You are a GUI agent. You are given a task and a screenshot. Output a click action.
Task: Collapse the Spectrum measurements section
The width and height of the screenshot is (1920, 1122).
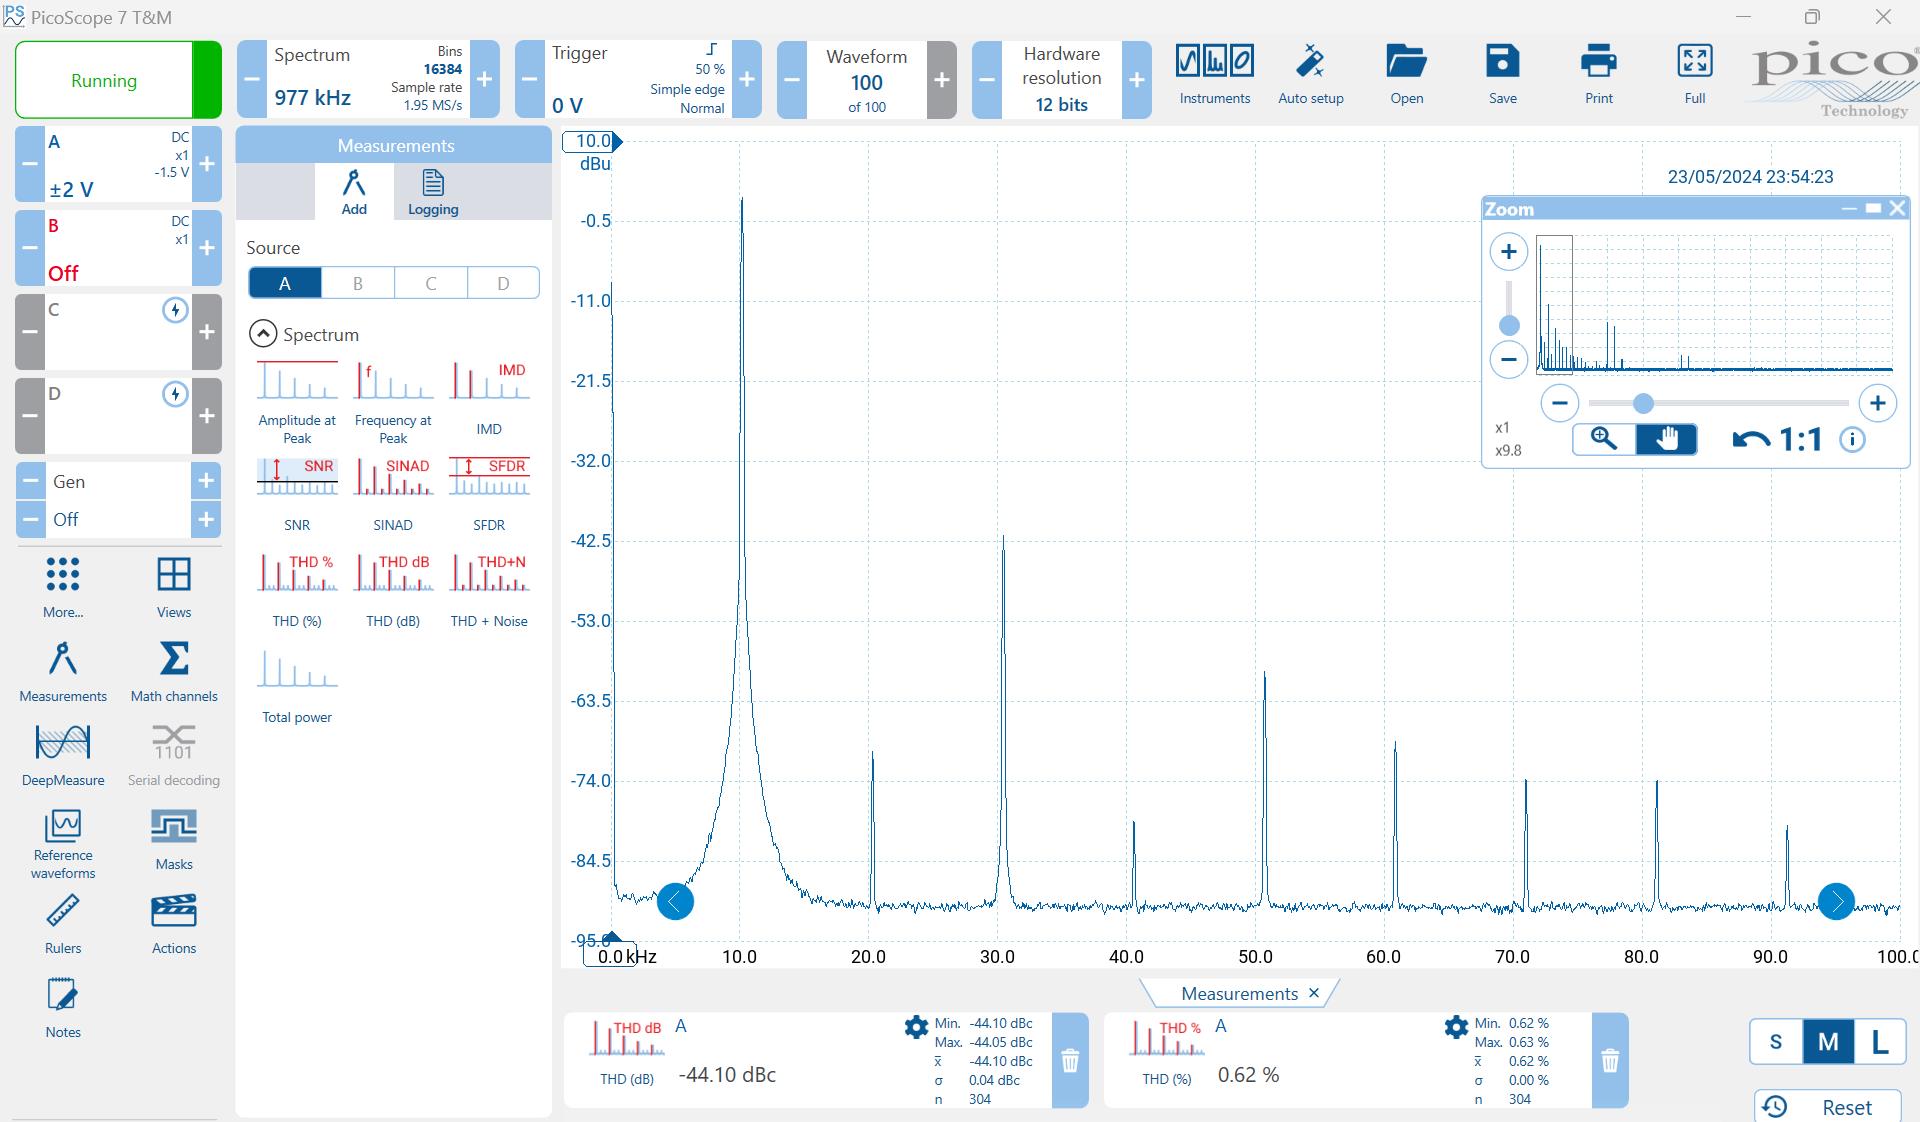[263, 334]
